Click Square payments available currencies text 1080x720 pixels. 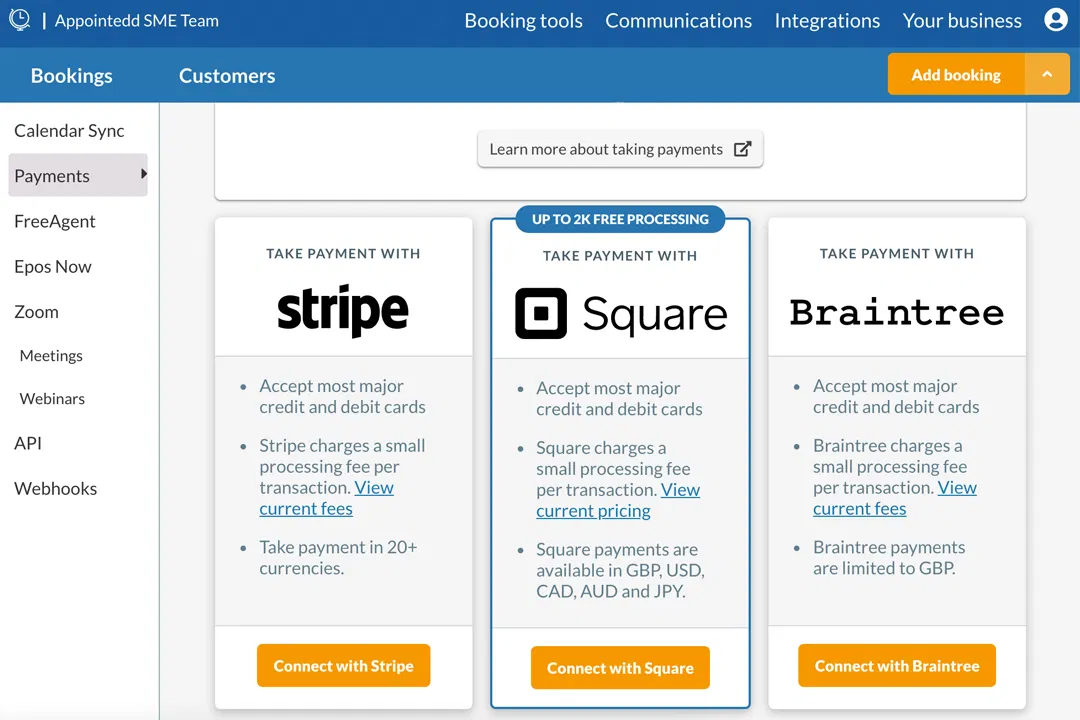[620, 570]
